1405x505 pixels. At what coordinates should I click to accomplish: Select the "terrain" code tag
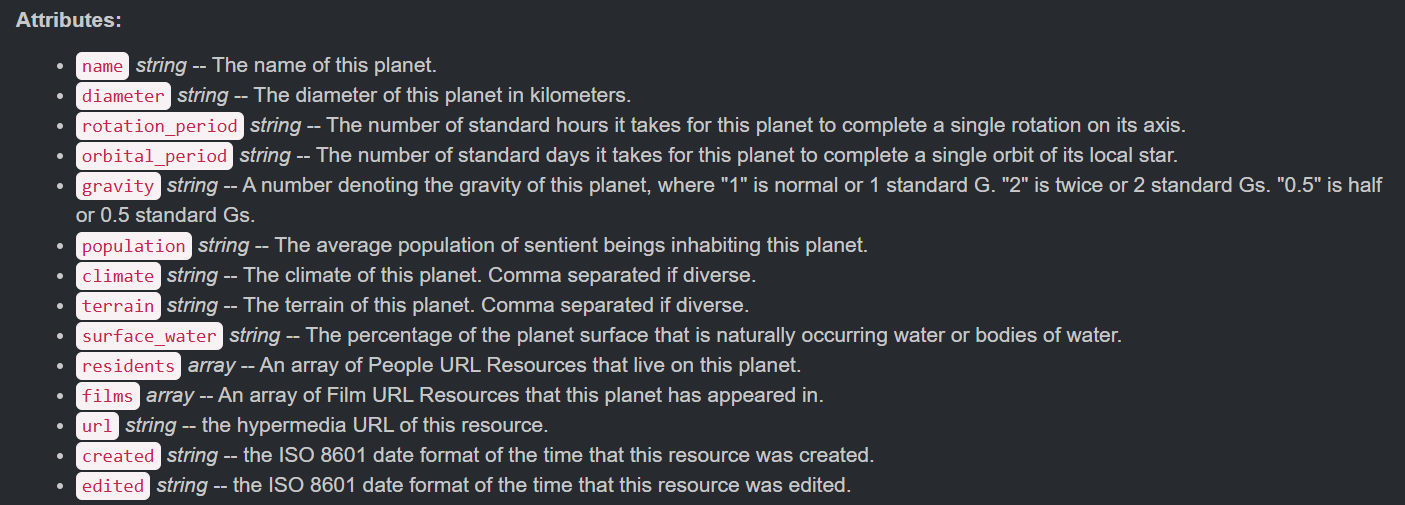(118, 306)
